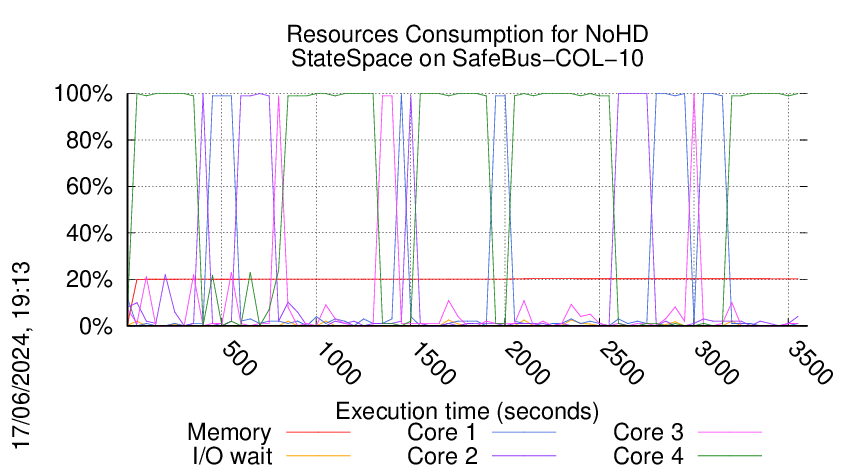This screenshot has width=850, height=475.
Task: Click the 0% y-axis label
Action: (x=96, y=326)
